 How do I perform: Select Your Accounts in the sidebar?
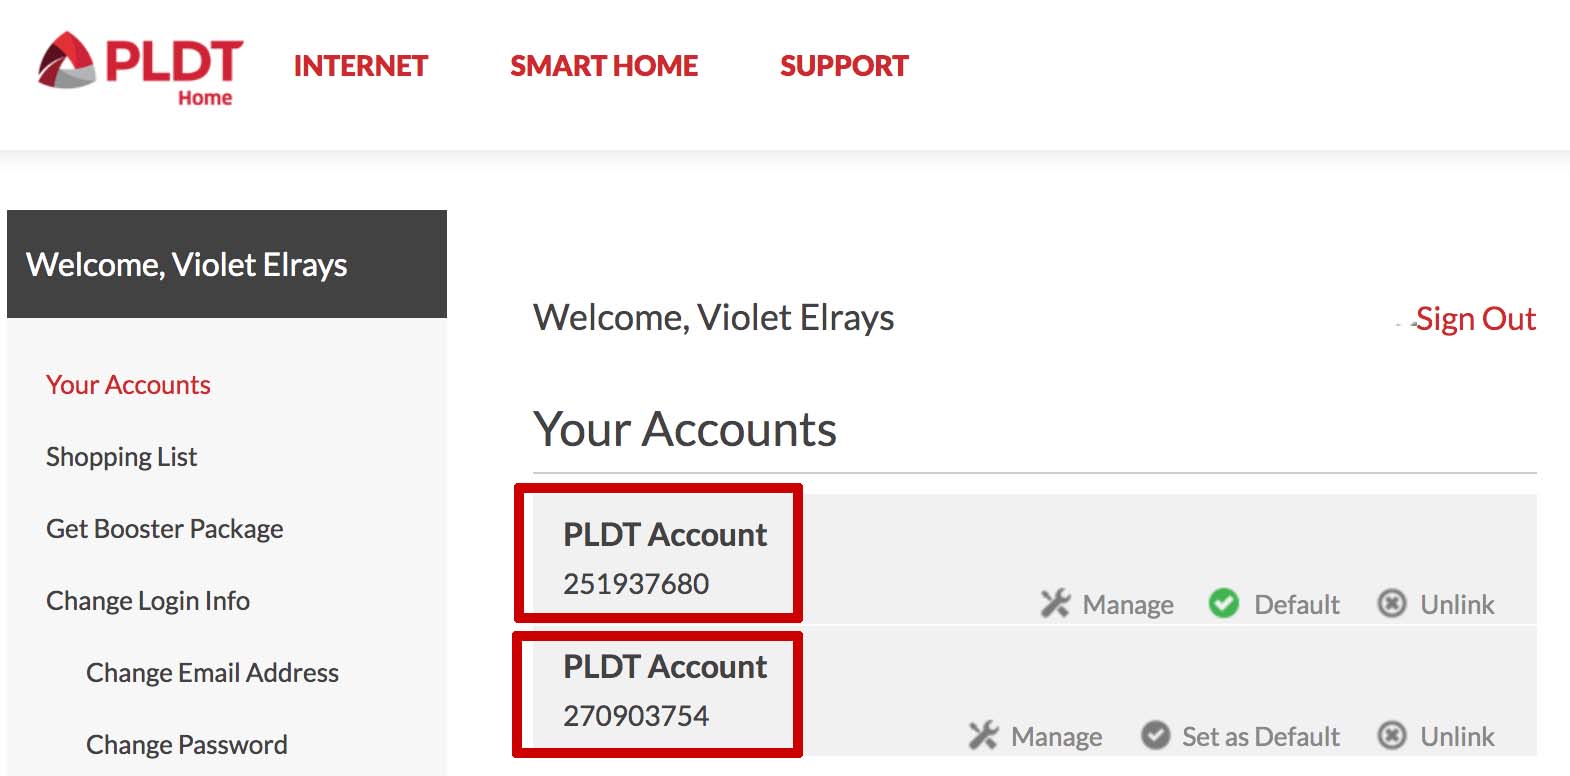click(128, 385)
